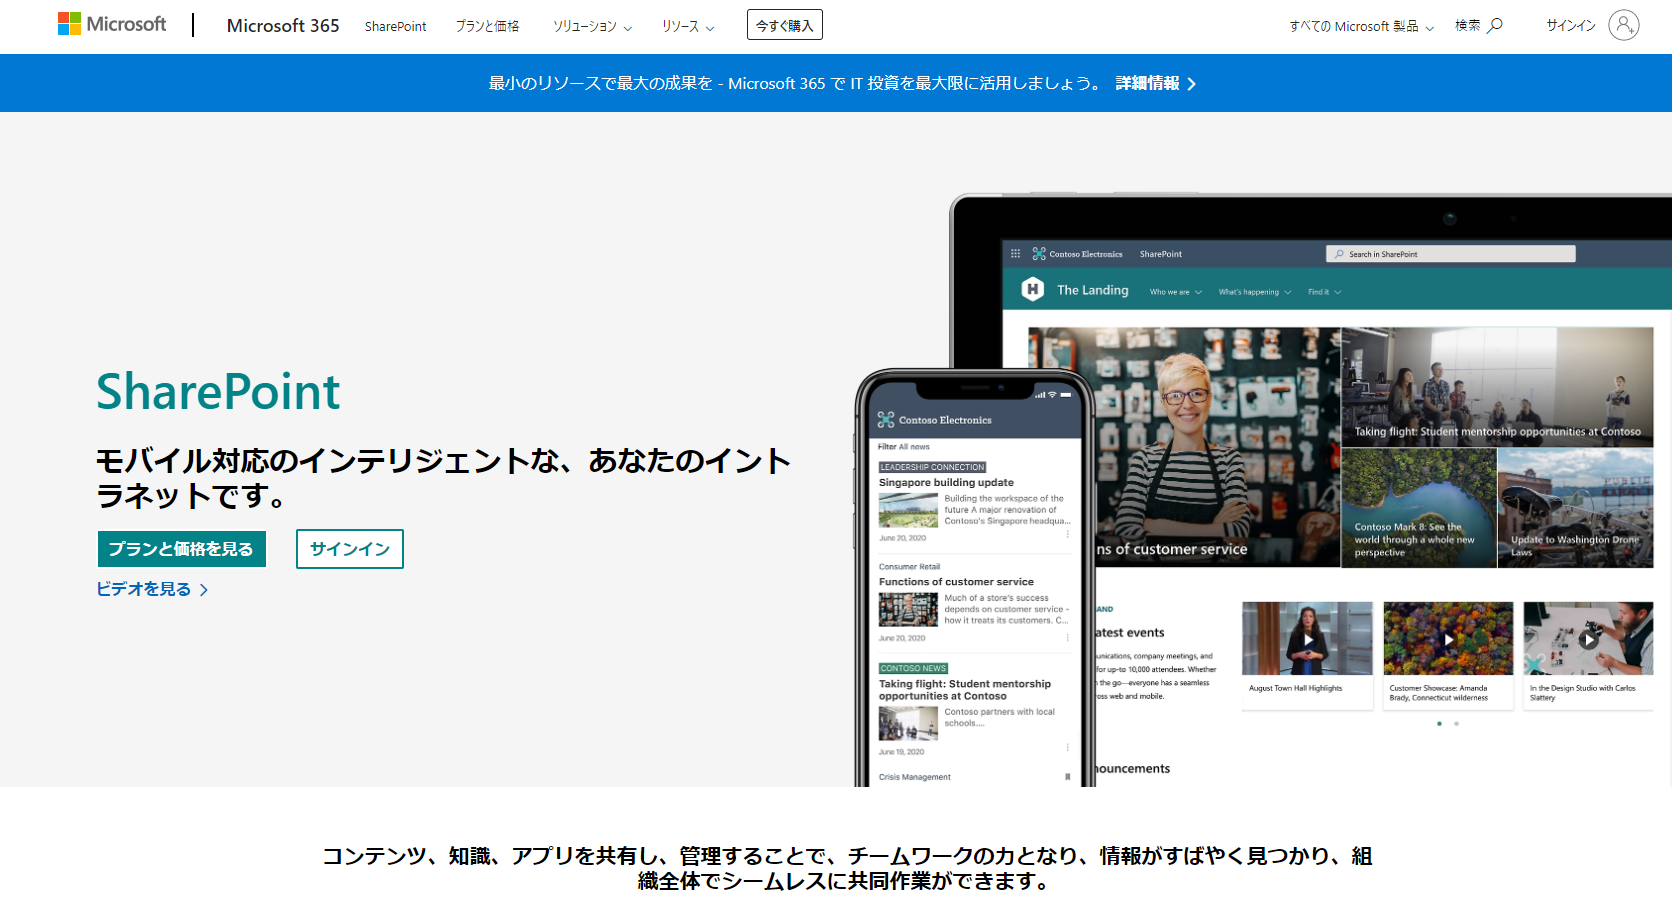1672x908 pixels.
Task: Select second carousel dot under videos
Action: 1456,723
